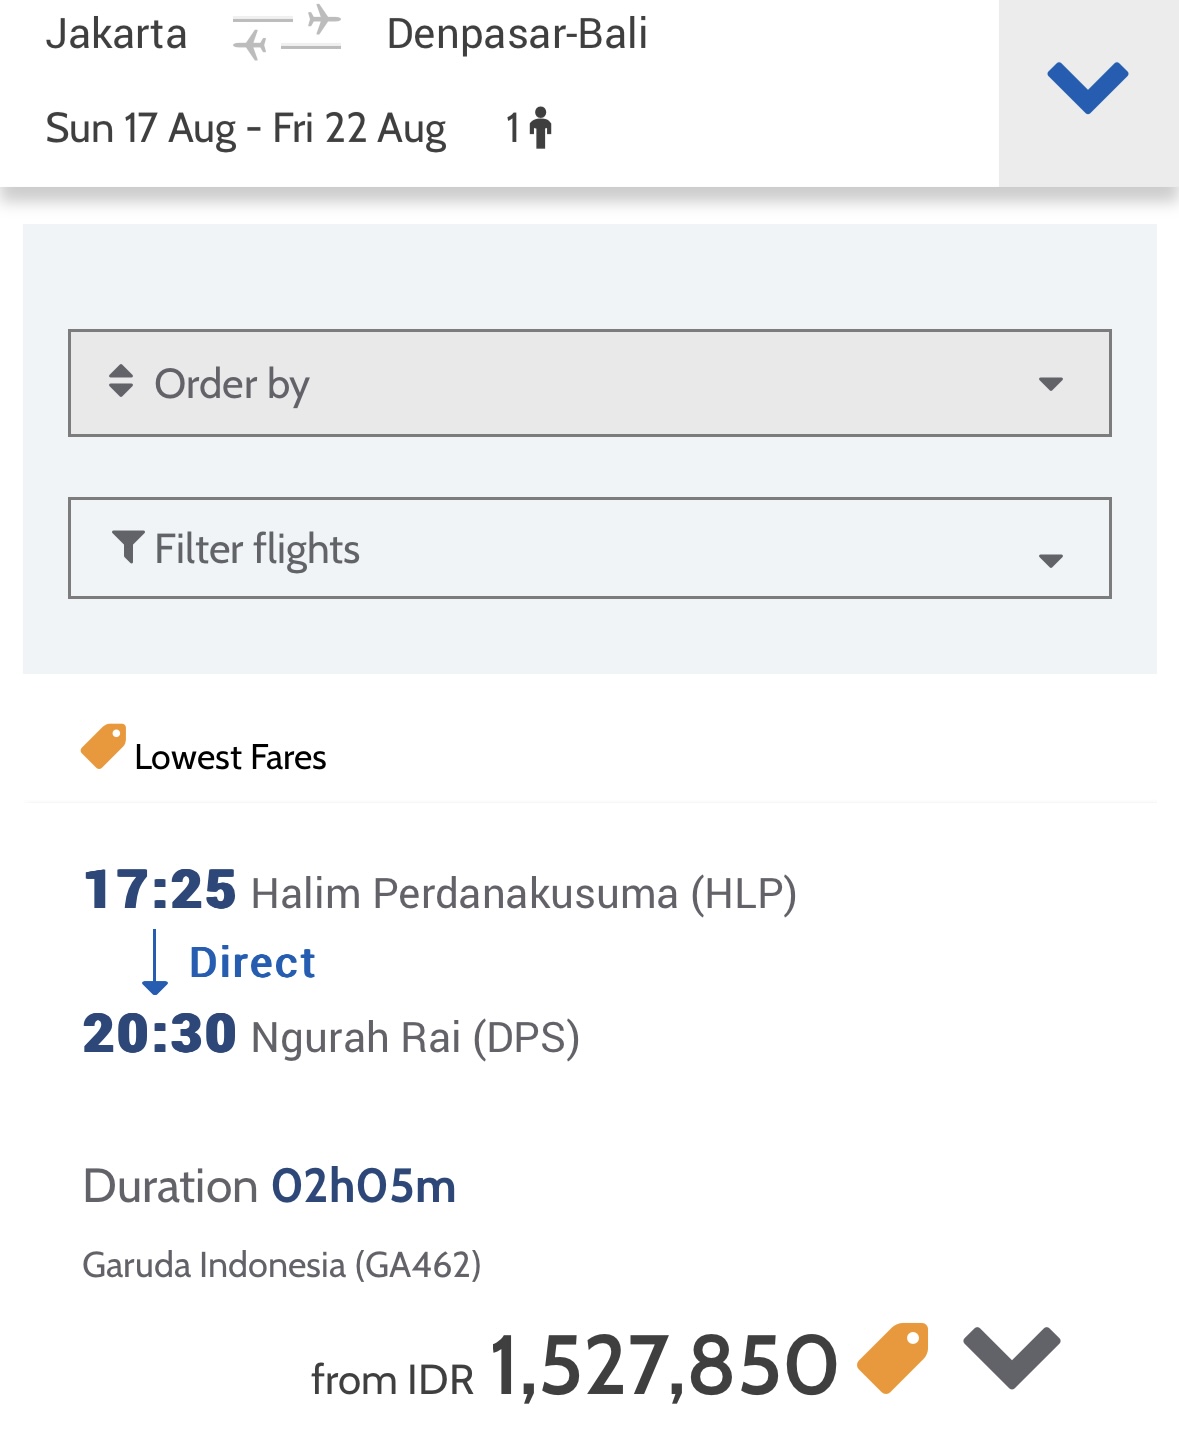Click the orange Lowest Fares tag icon

(x=104, y=747)
